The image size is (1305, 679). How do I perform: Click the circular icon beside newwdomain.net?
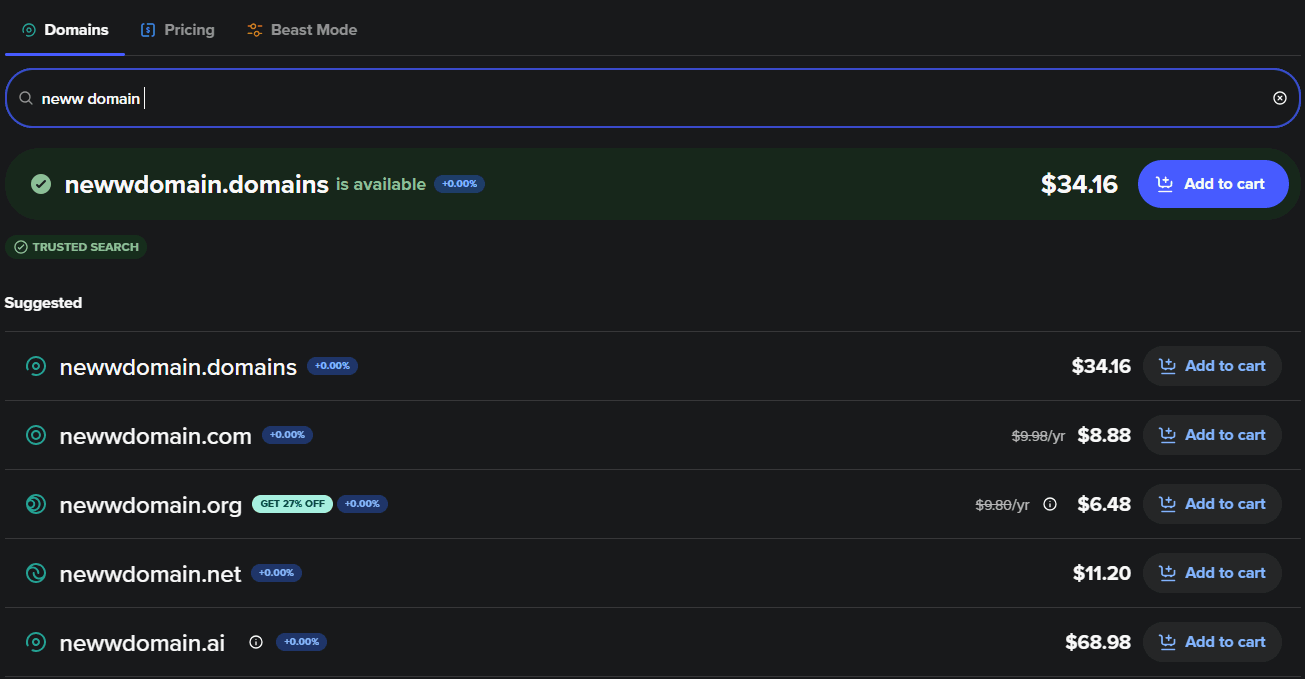pos(36,573)
